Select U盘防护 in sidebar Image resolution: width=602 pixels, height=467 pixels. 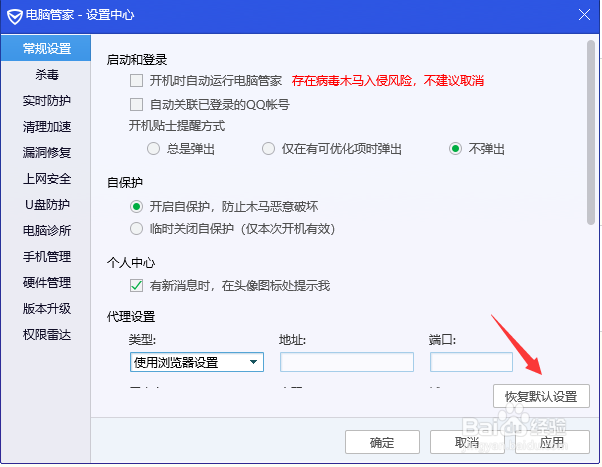(46, 205)
